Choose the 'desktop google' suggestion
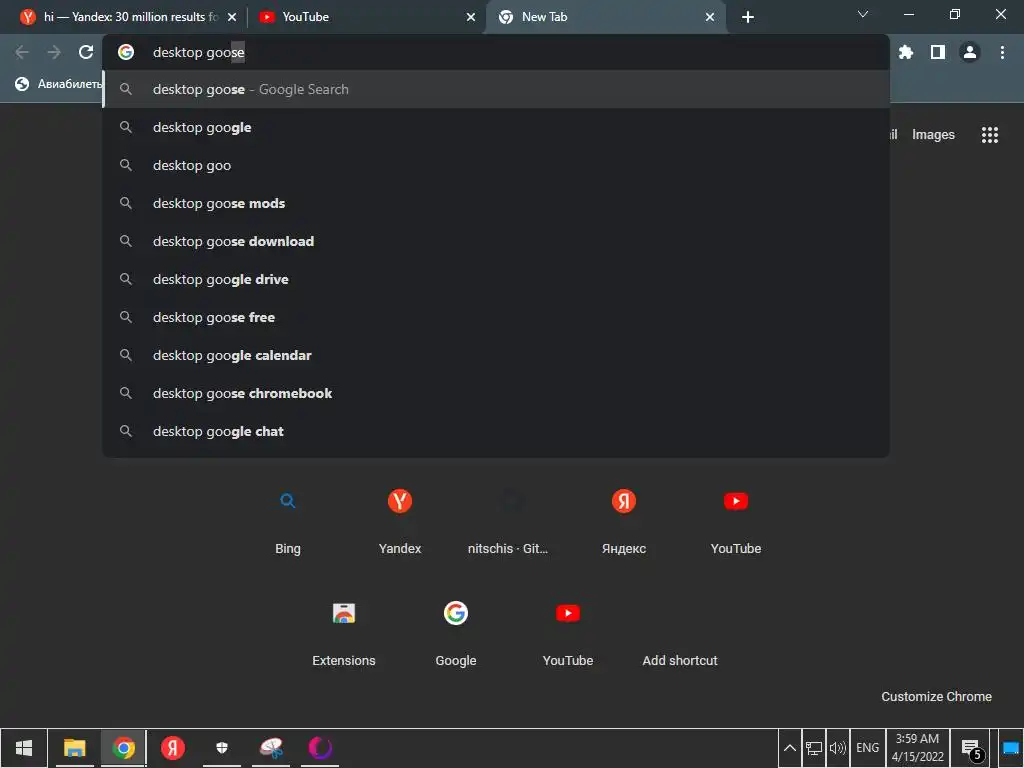Image resolution: width=1024 pixels, height=768 pixels. pos(496,127)
